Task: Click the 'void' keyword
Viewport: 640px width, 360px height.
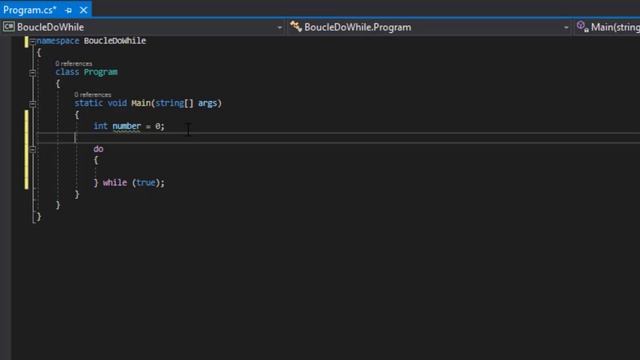Action: click(117, 103)
